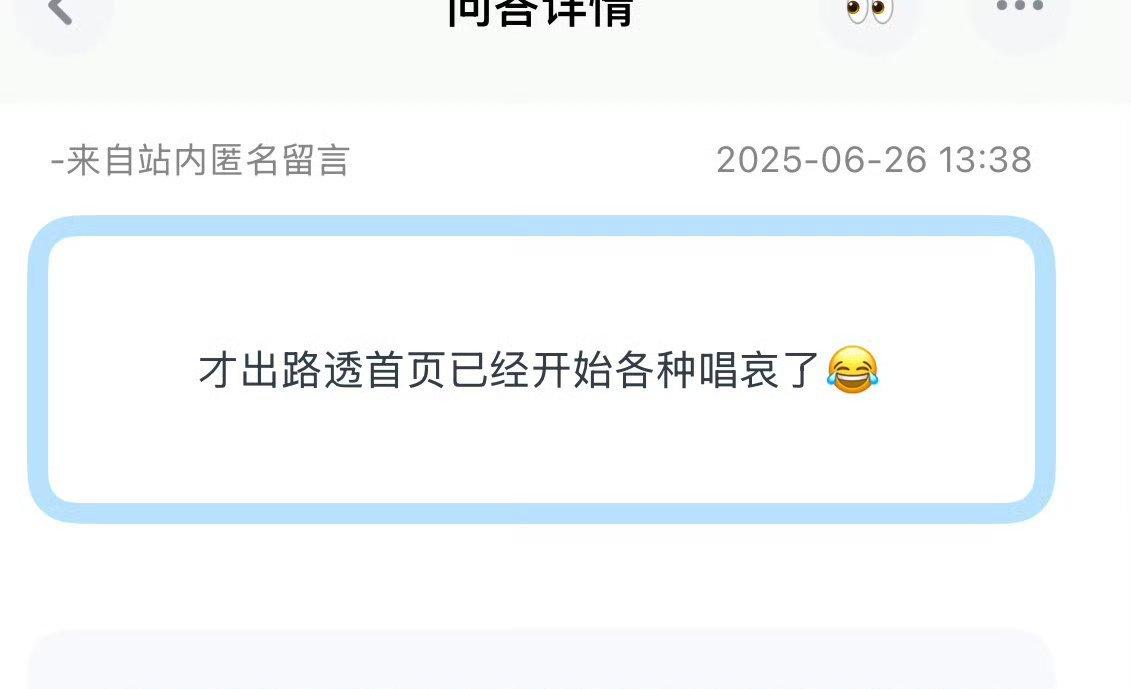Click the 2025-06-26 date text
Screen dimensions: 1131x689
coord(821,159)
